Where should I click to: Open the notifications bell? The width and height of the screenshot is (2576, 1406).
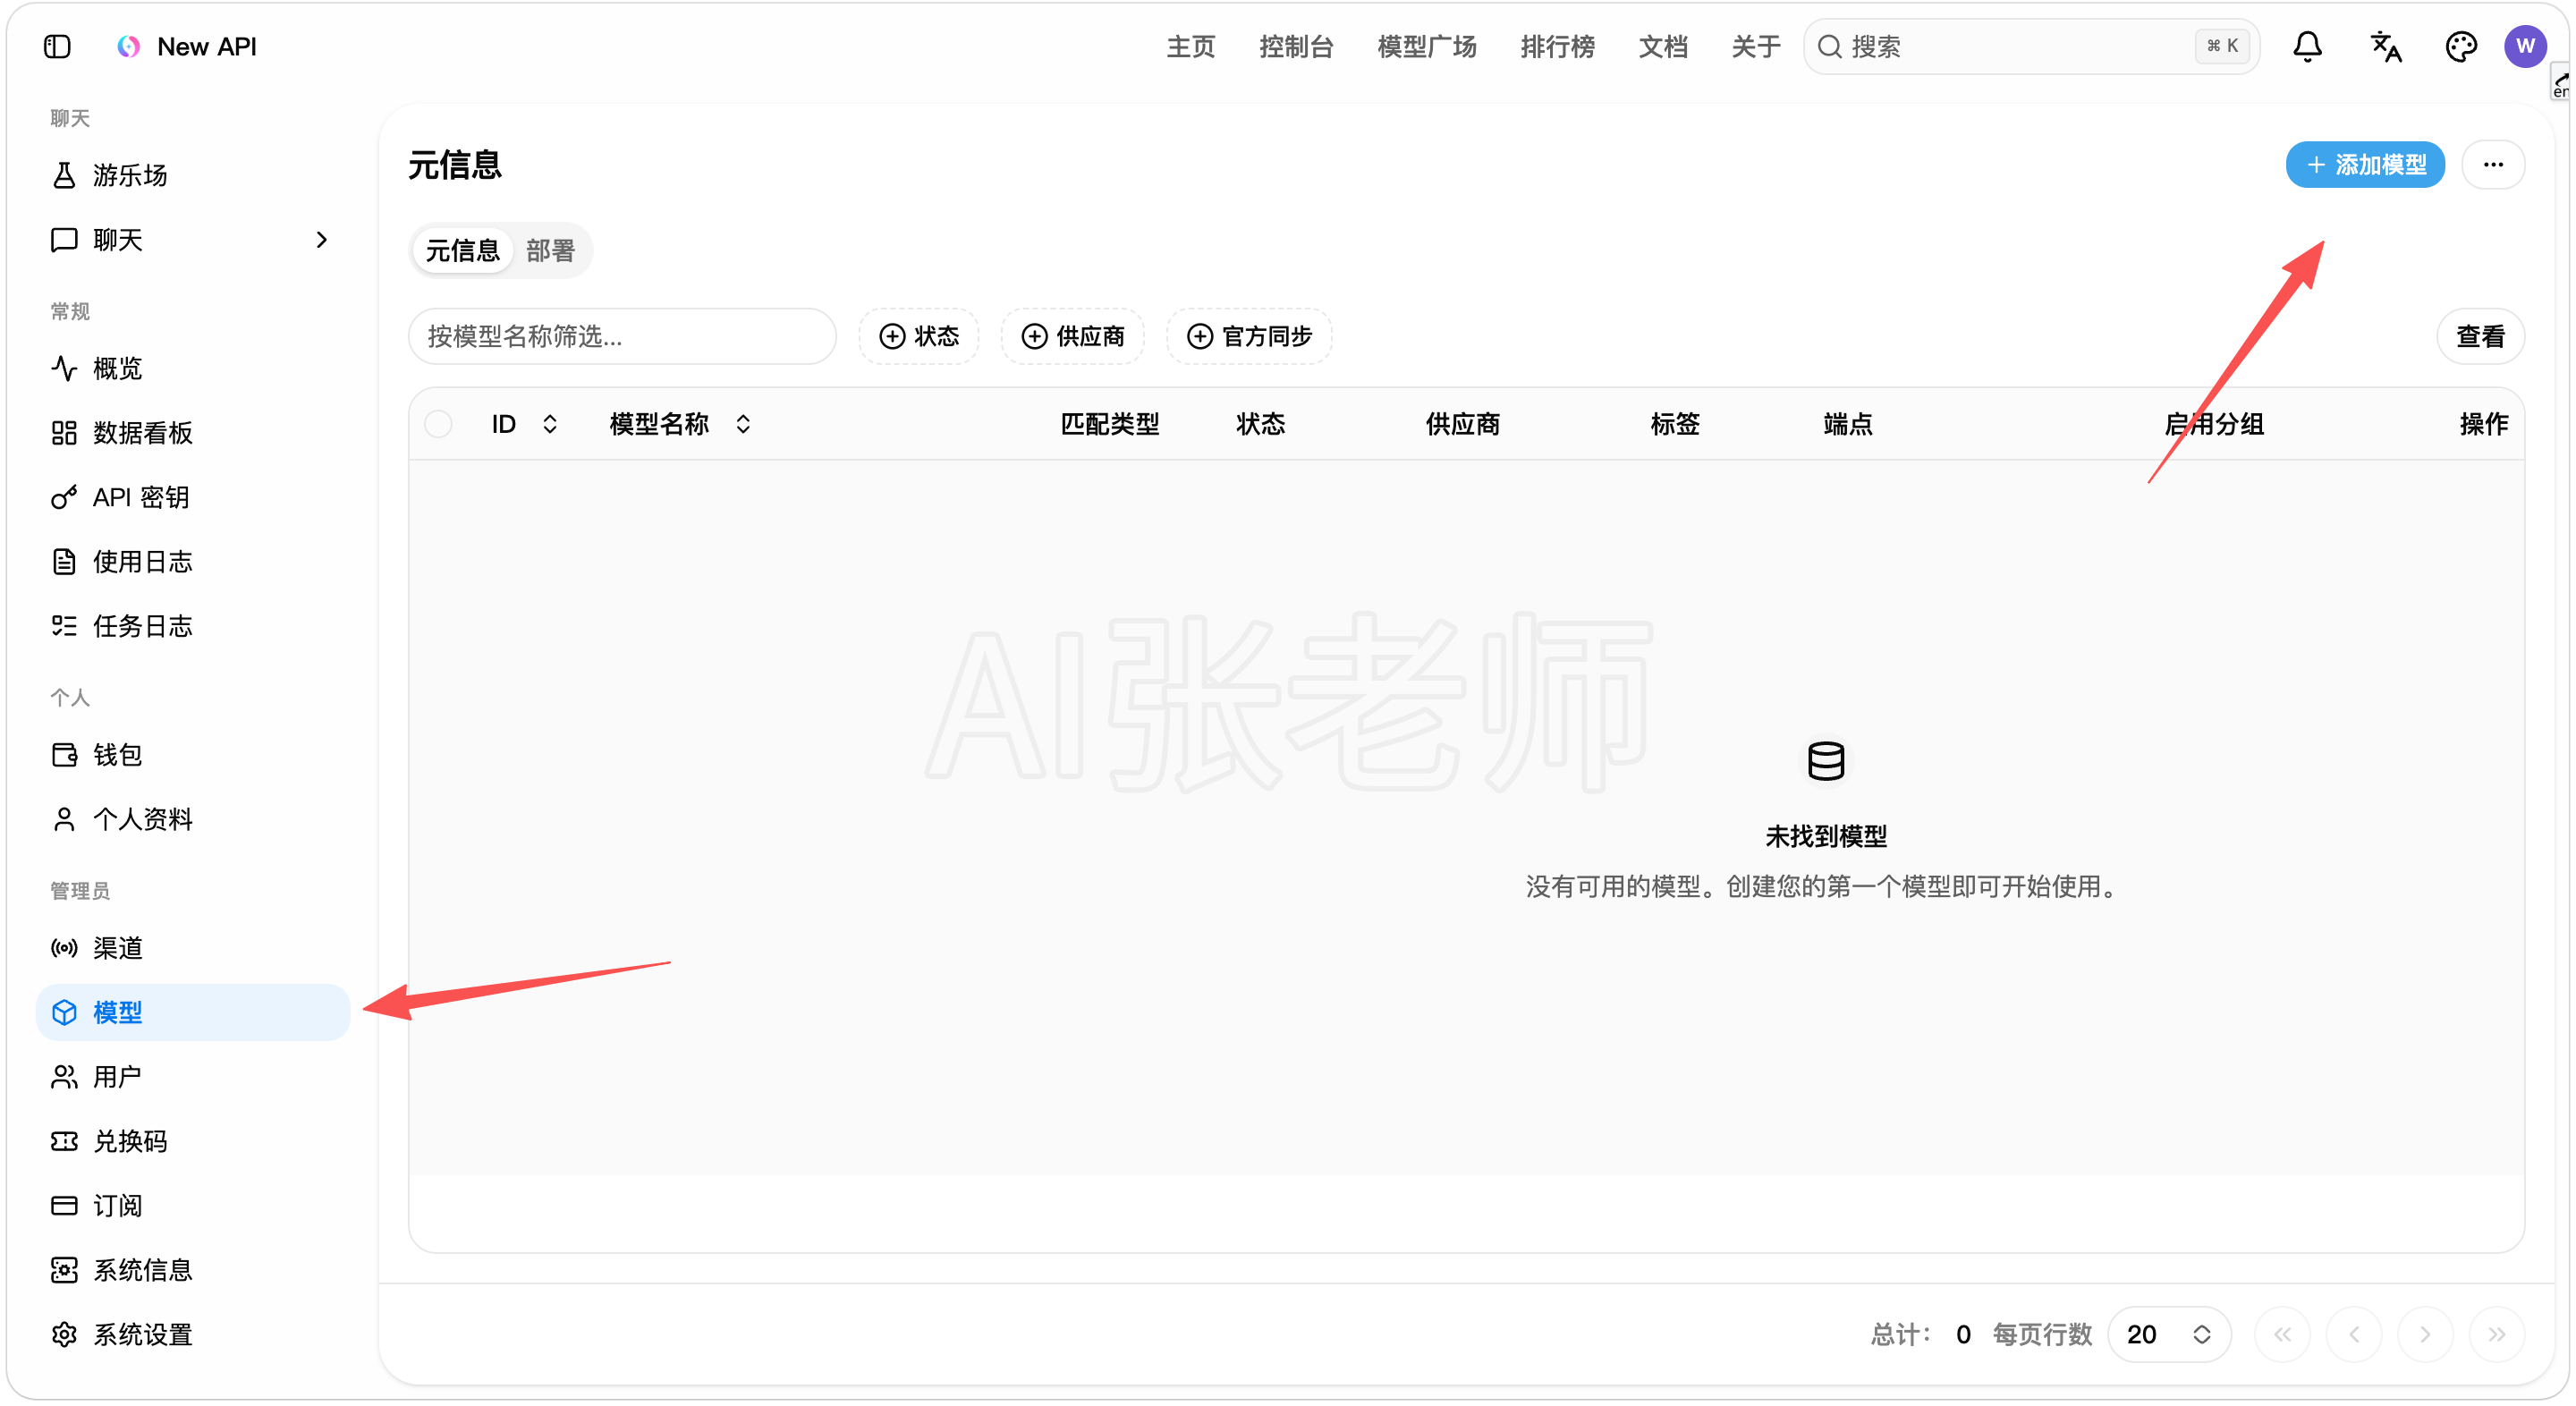pyautogui.click(x=2307, y=46)
